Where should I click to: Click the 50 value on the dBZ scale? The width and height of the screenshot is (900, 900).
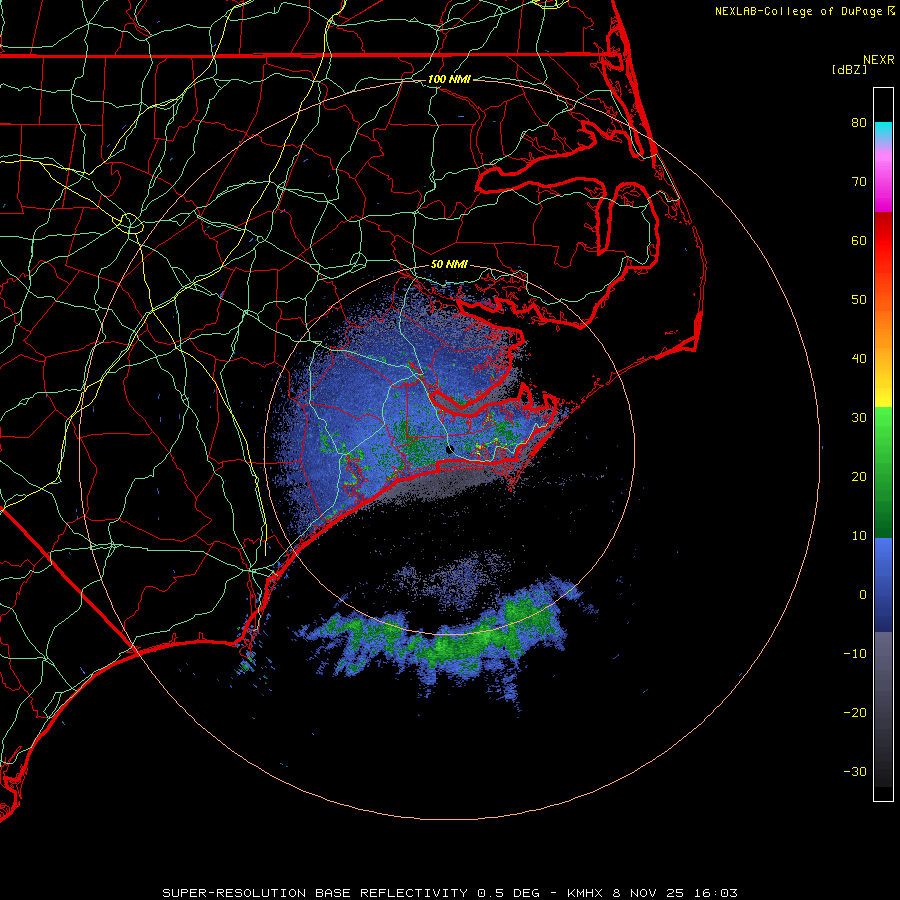(859, 300)
